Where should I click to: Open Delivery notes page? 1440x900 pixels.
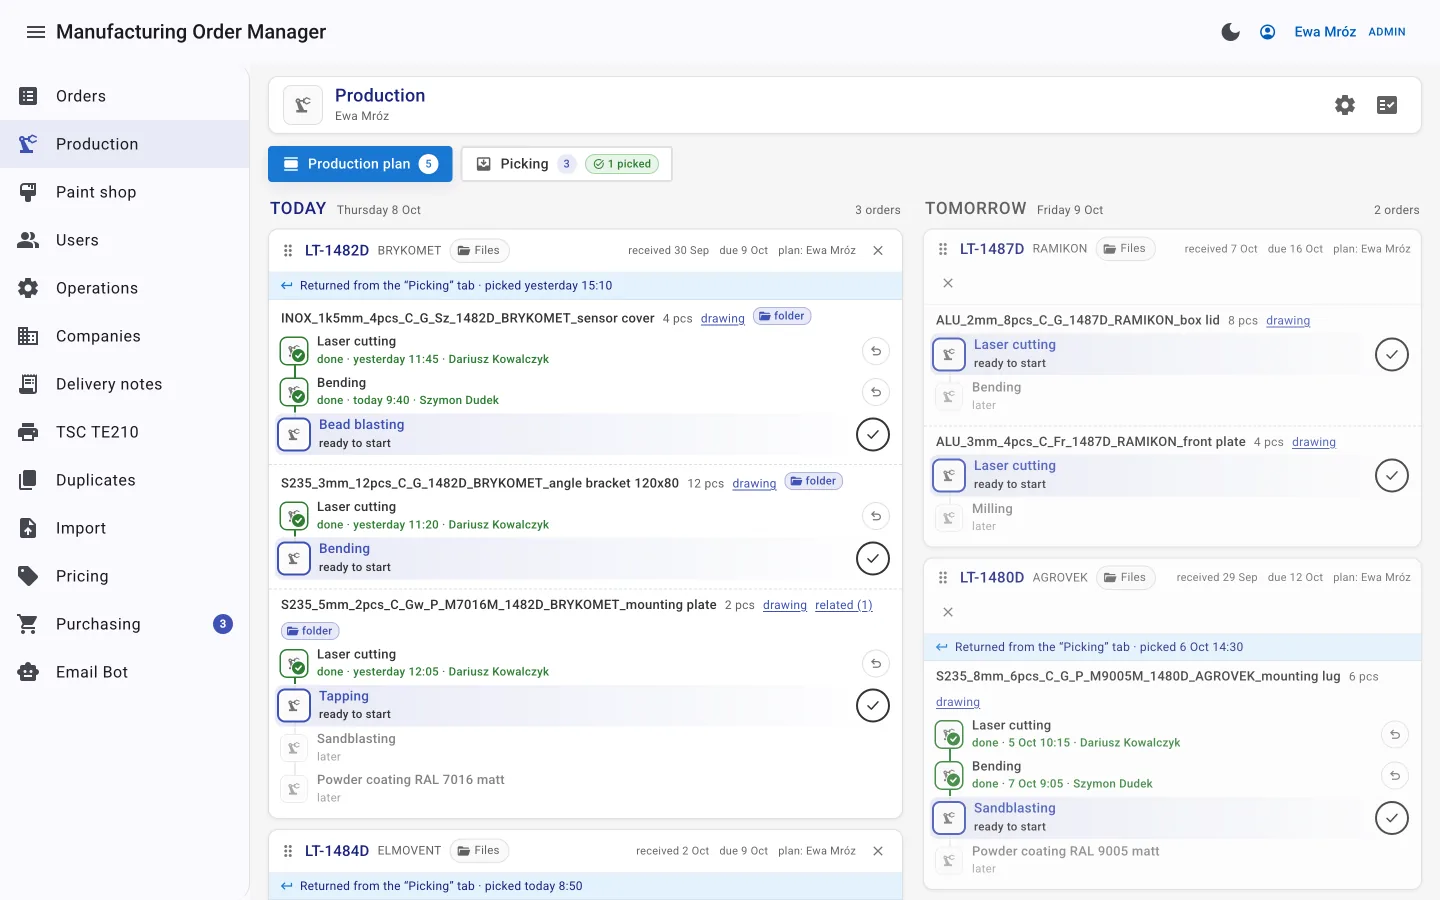point(124,384)
